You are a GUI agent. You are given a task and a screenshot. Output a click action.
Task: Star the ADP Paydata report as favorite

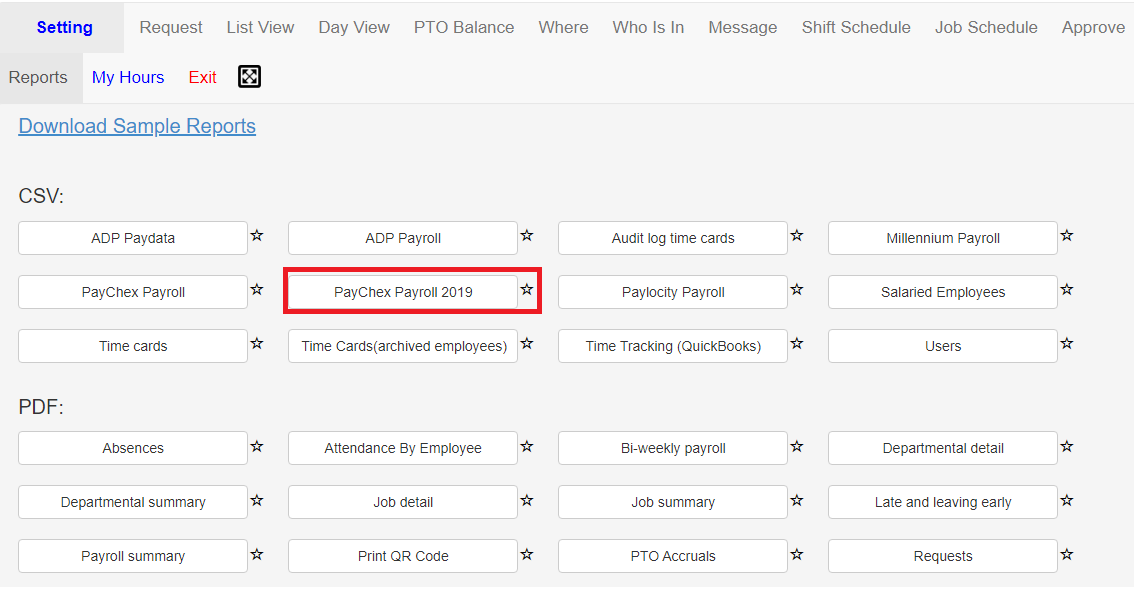click(257, 236)
